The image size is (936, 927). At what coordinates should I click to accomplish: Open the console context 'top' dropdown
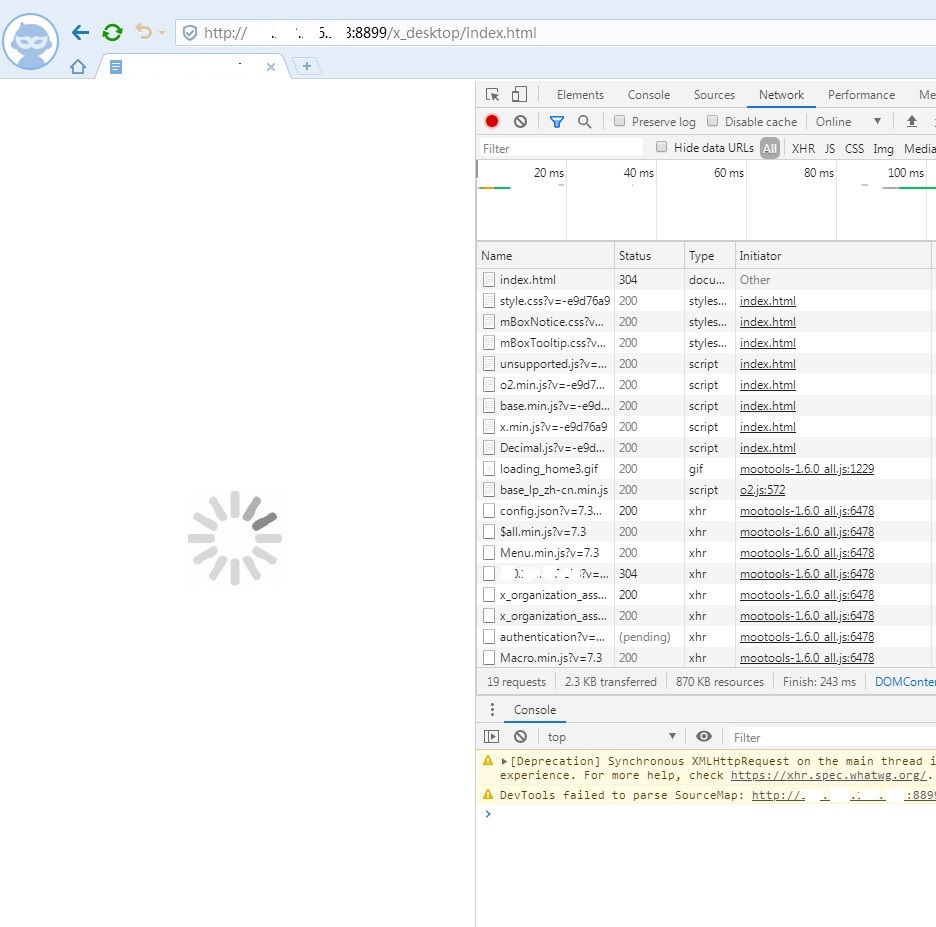click(611, 737)
